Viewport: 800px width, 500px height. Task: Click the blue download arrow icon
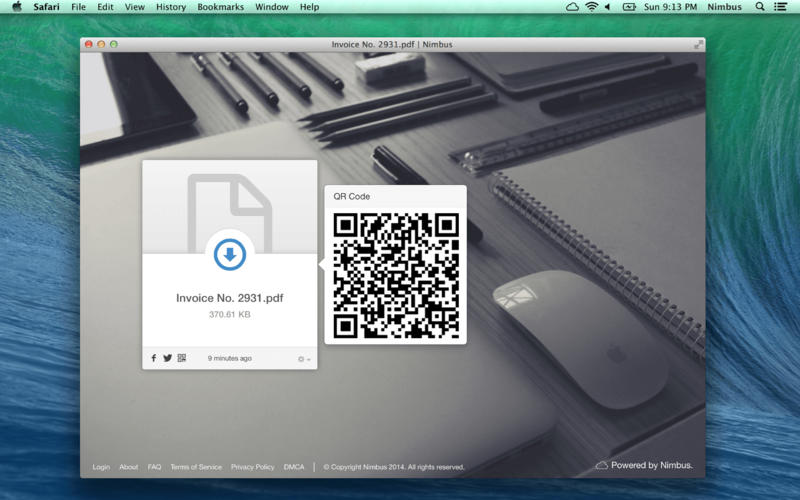pyautogui.click(x=230, y=255)
